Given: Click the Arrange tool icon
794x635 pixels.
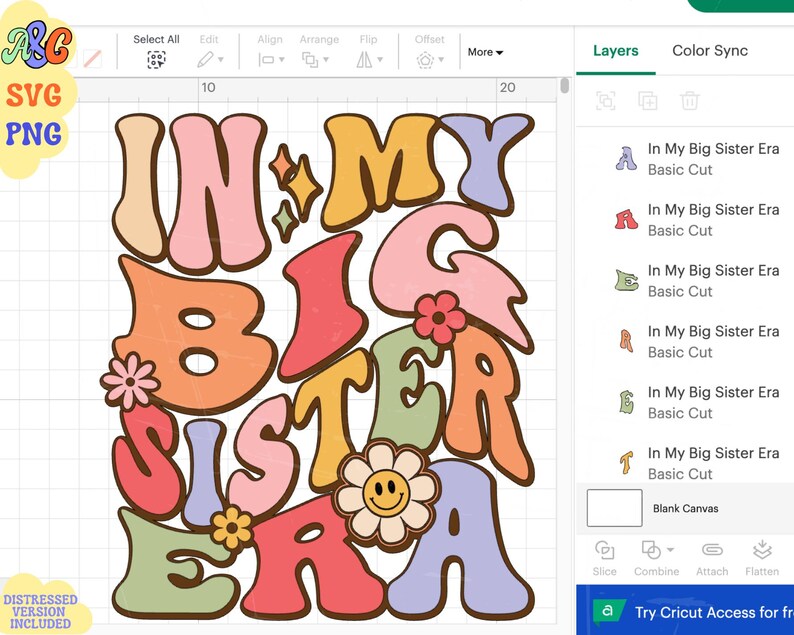Looking at the screenshot, I should [x=310, y=60].
